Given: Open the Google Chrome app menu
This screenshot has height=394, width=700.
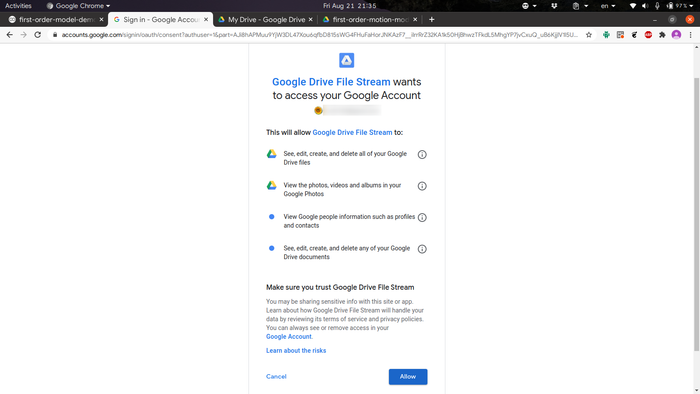Looking at the screenshot, I should [78, 6].
